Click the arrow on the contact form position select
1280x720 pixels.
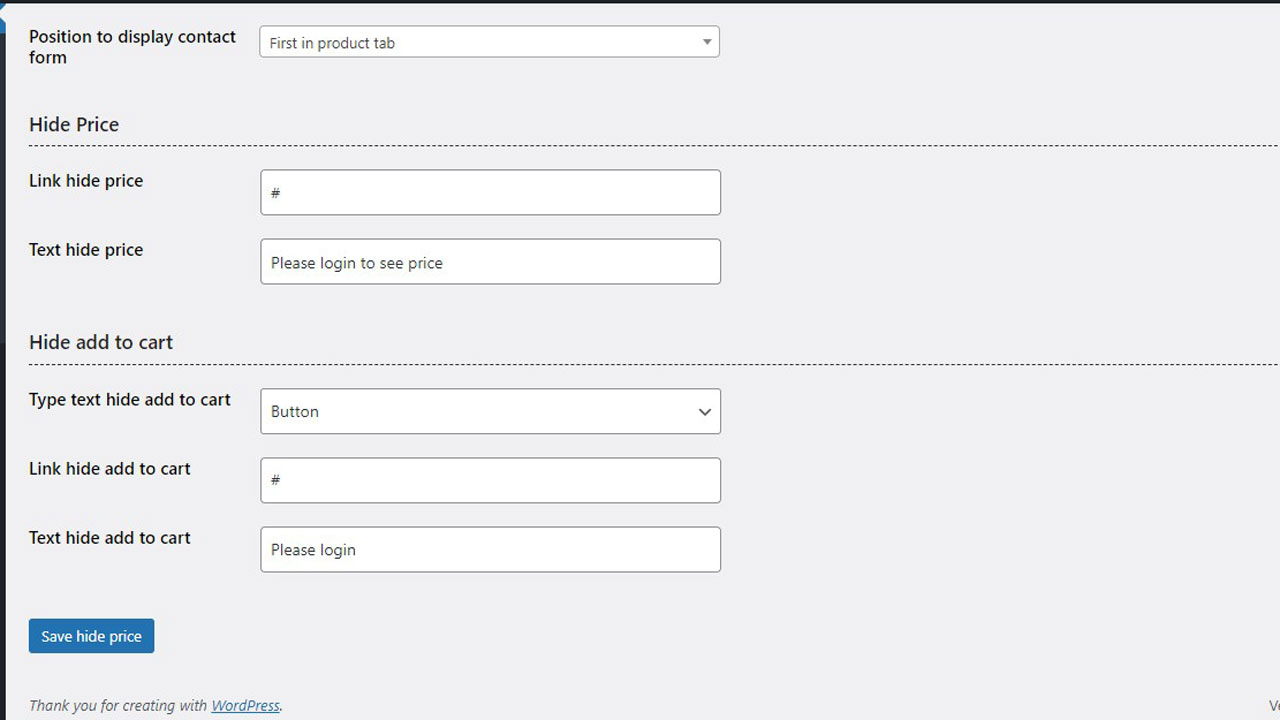(707, 42)
